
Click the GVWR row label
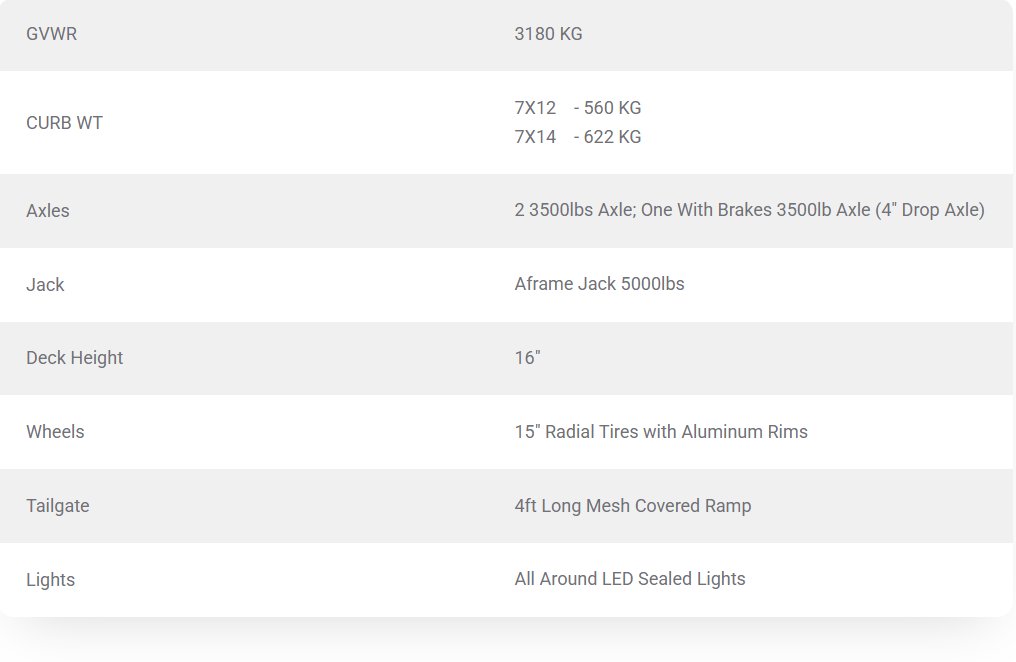pyautogui.click(x=51, y=34)
